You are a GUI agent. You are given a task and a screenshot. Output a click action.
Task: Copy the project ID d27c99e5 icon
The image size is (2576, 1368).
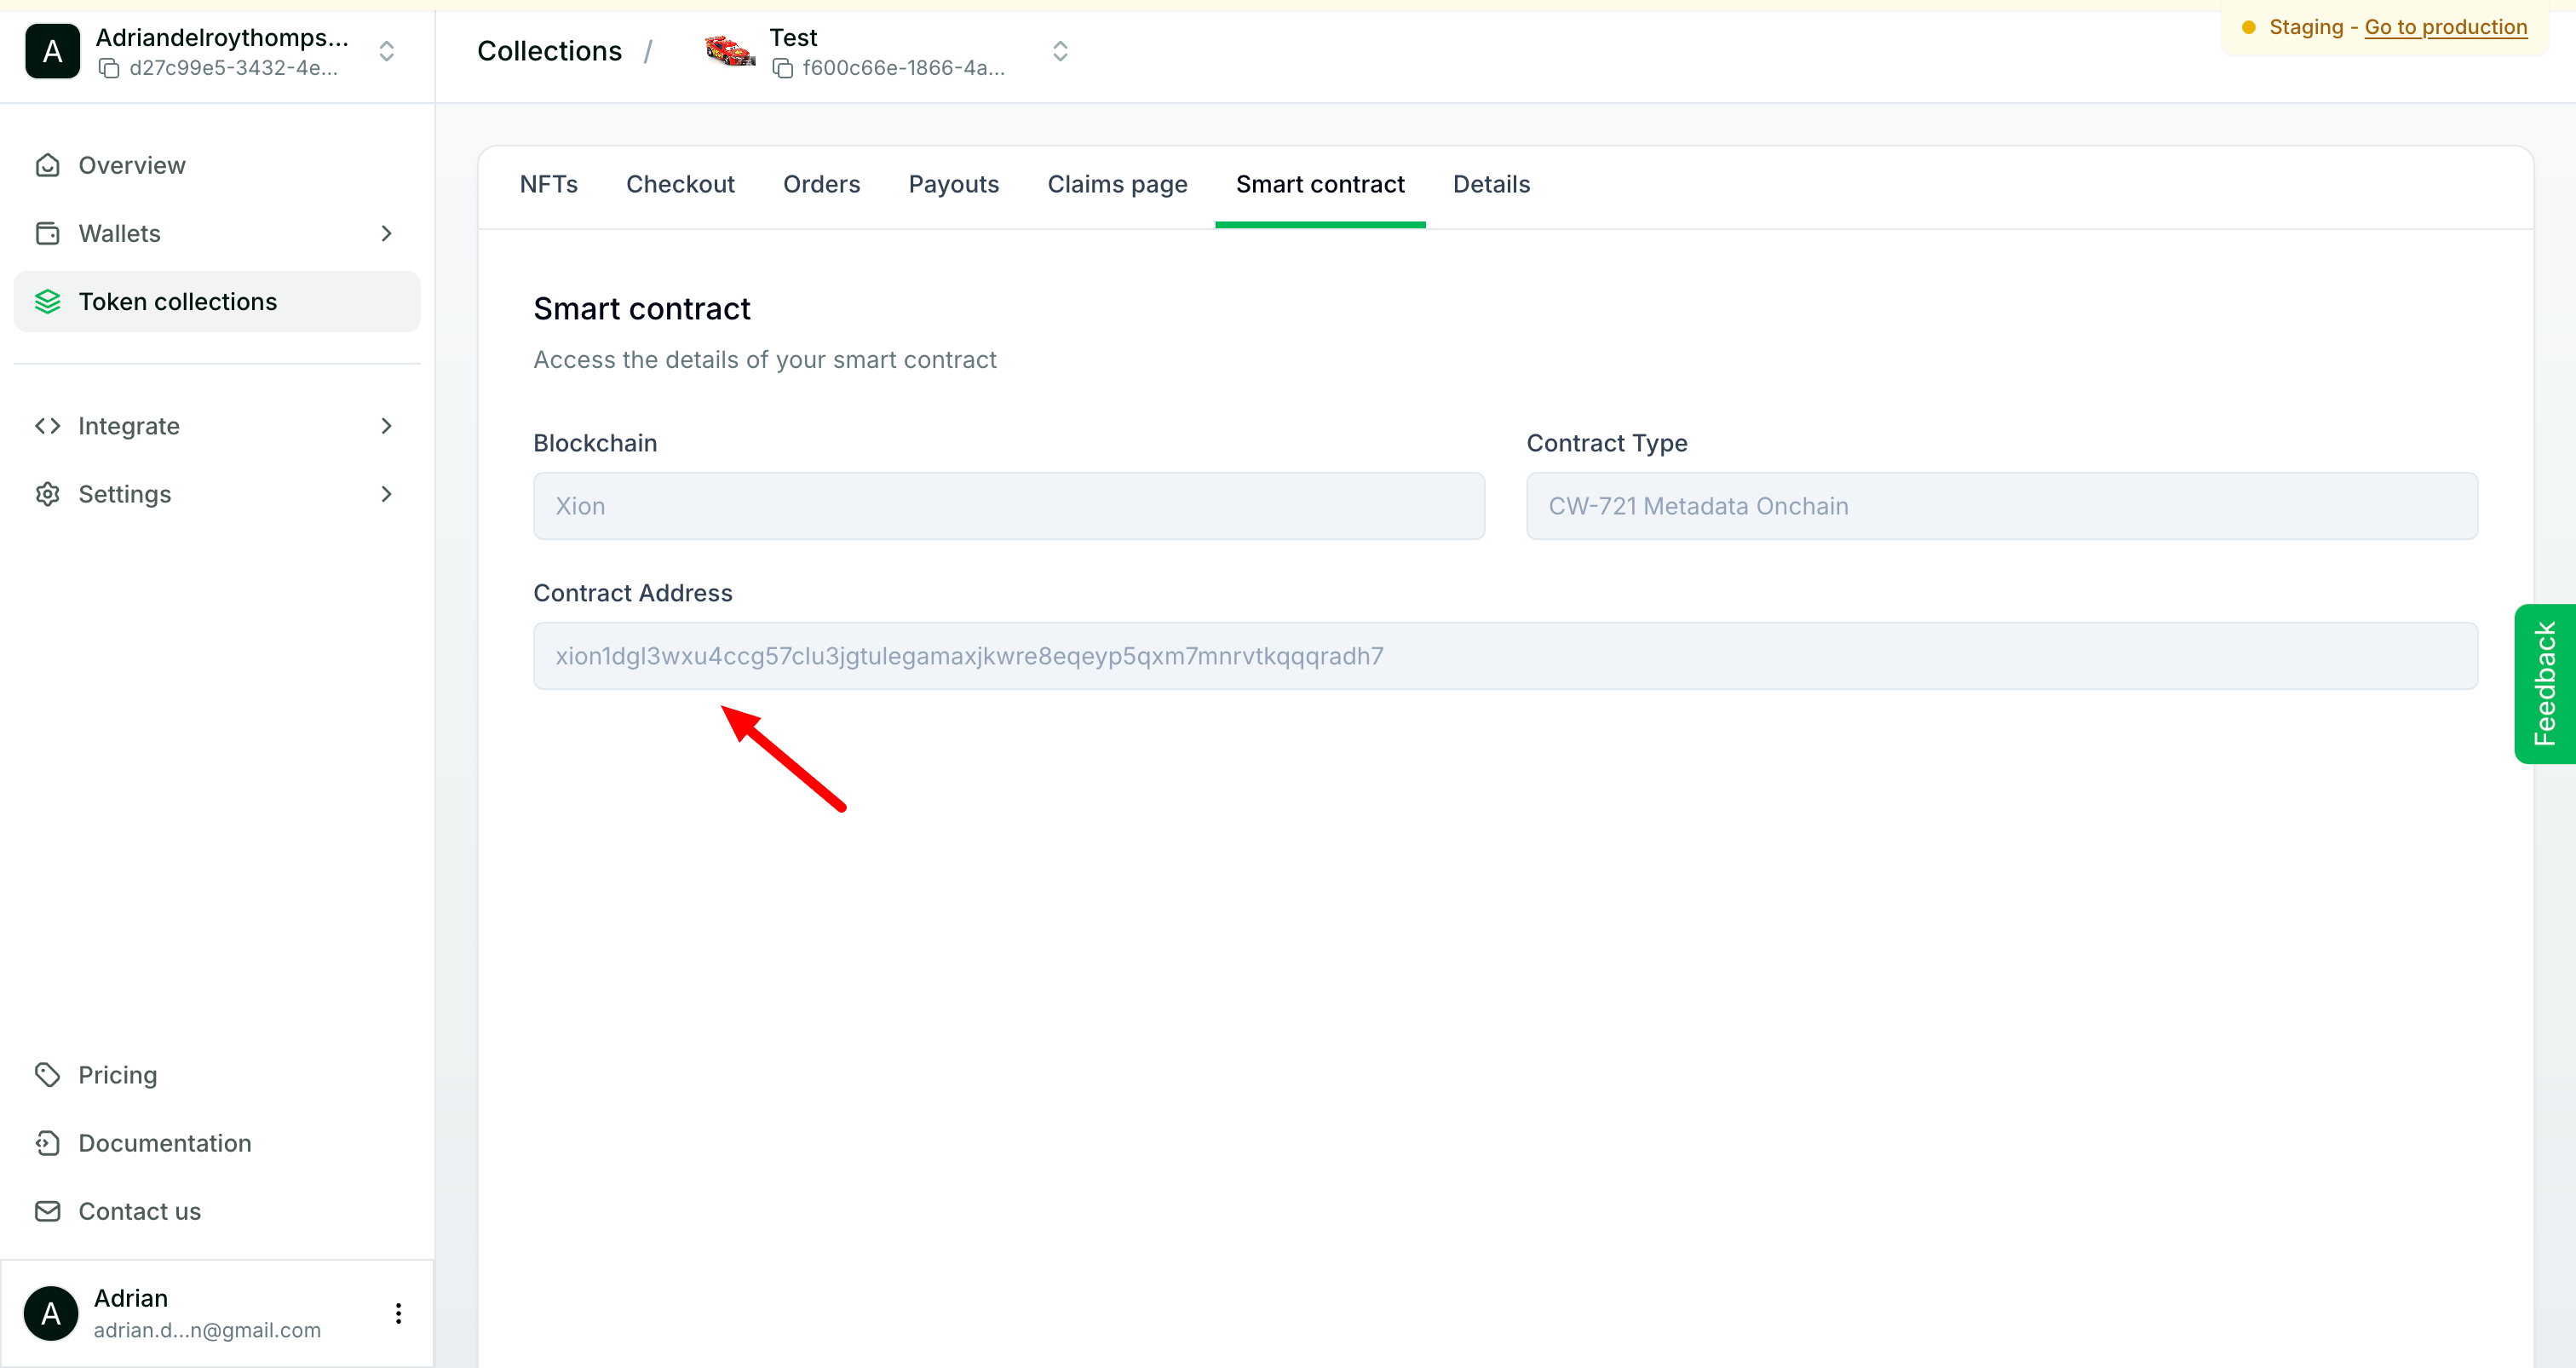click(x=109, y=69)
